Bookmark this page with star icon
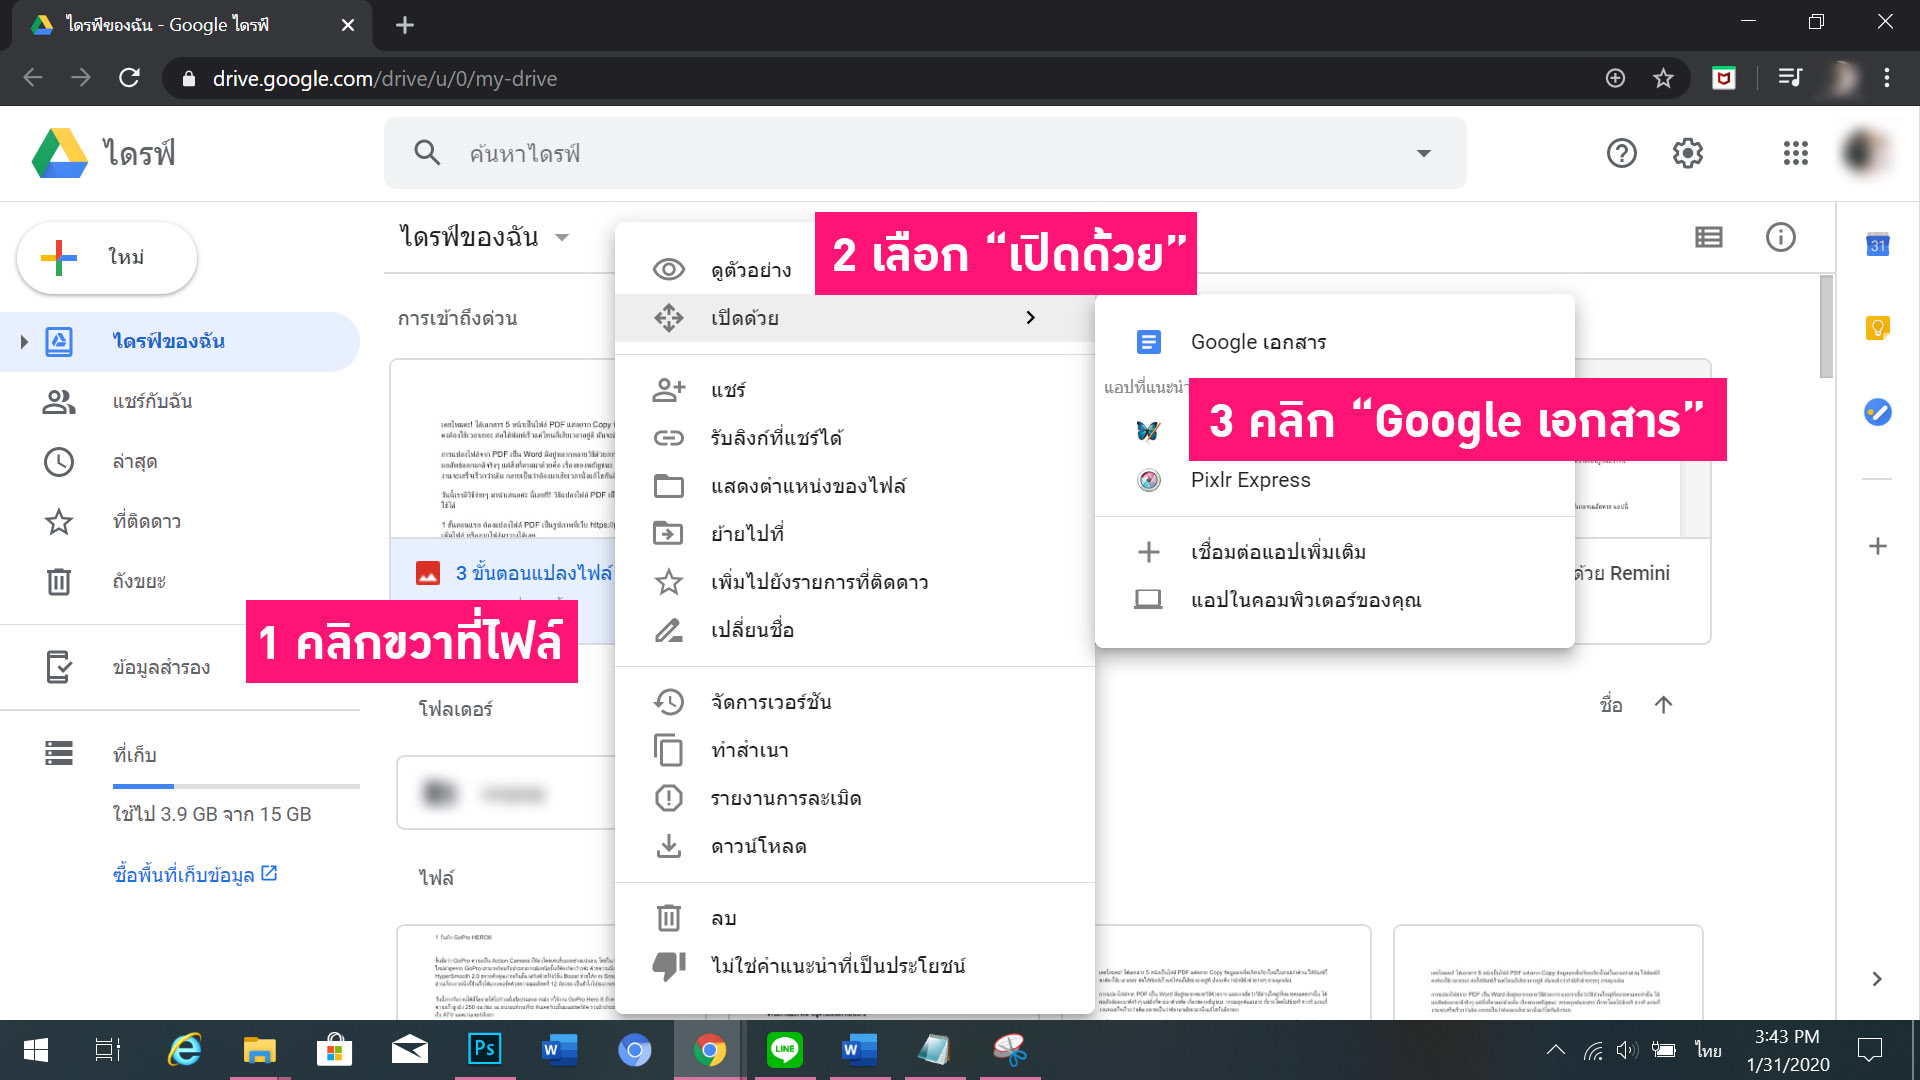The image size is (1920, 1080). pyautogui.click(x=1663, y=78)
